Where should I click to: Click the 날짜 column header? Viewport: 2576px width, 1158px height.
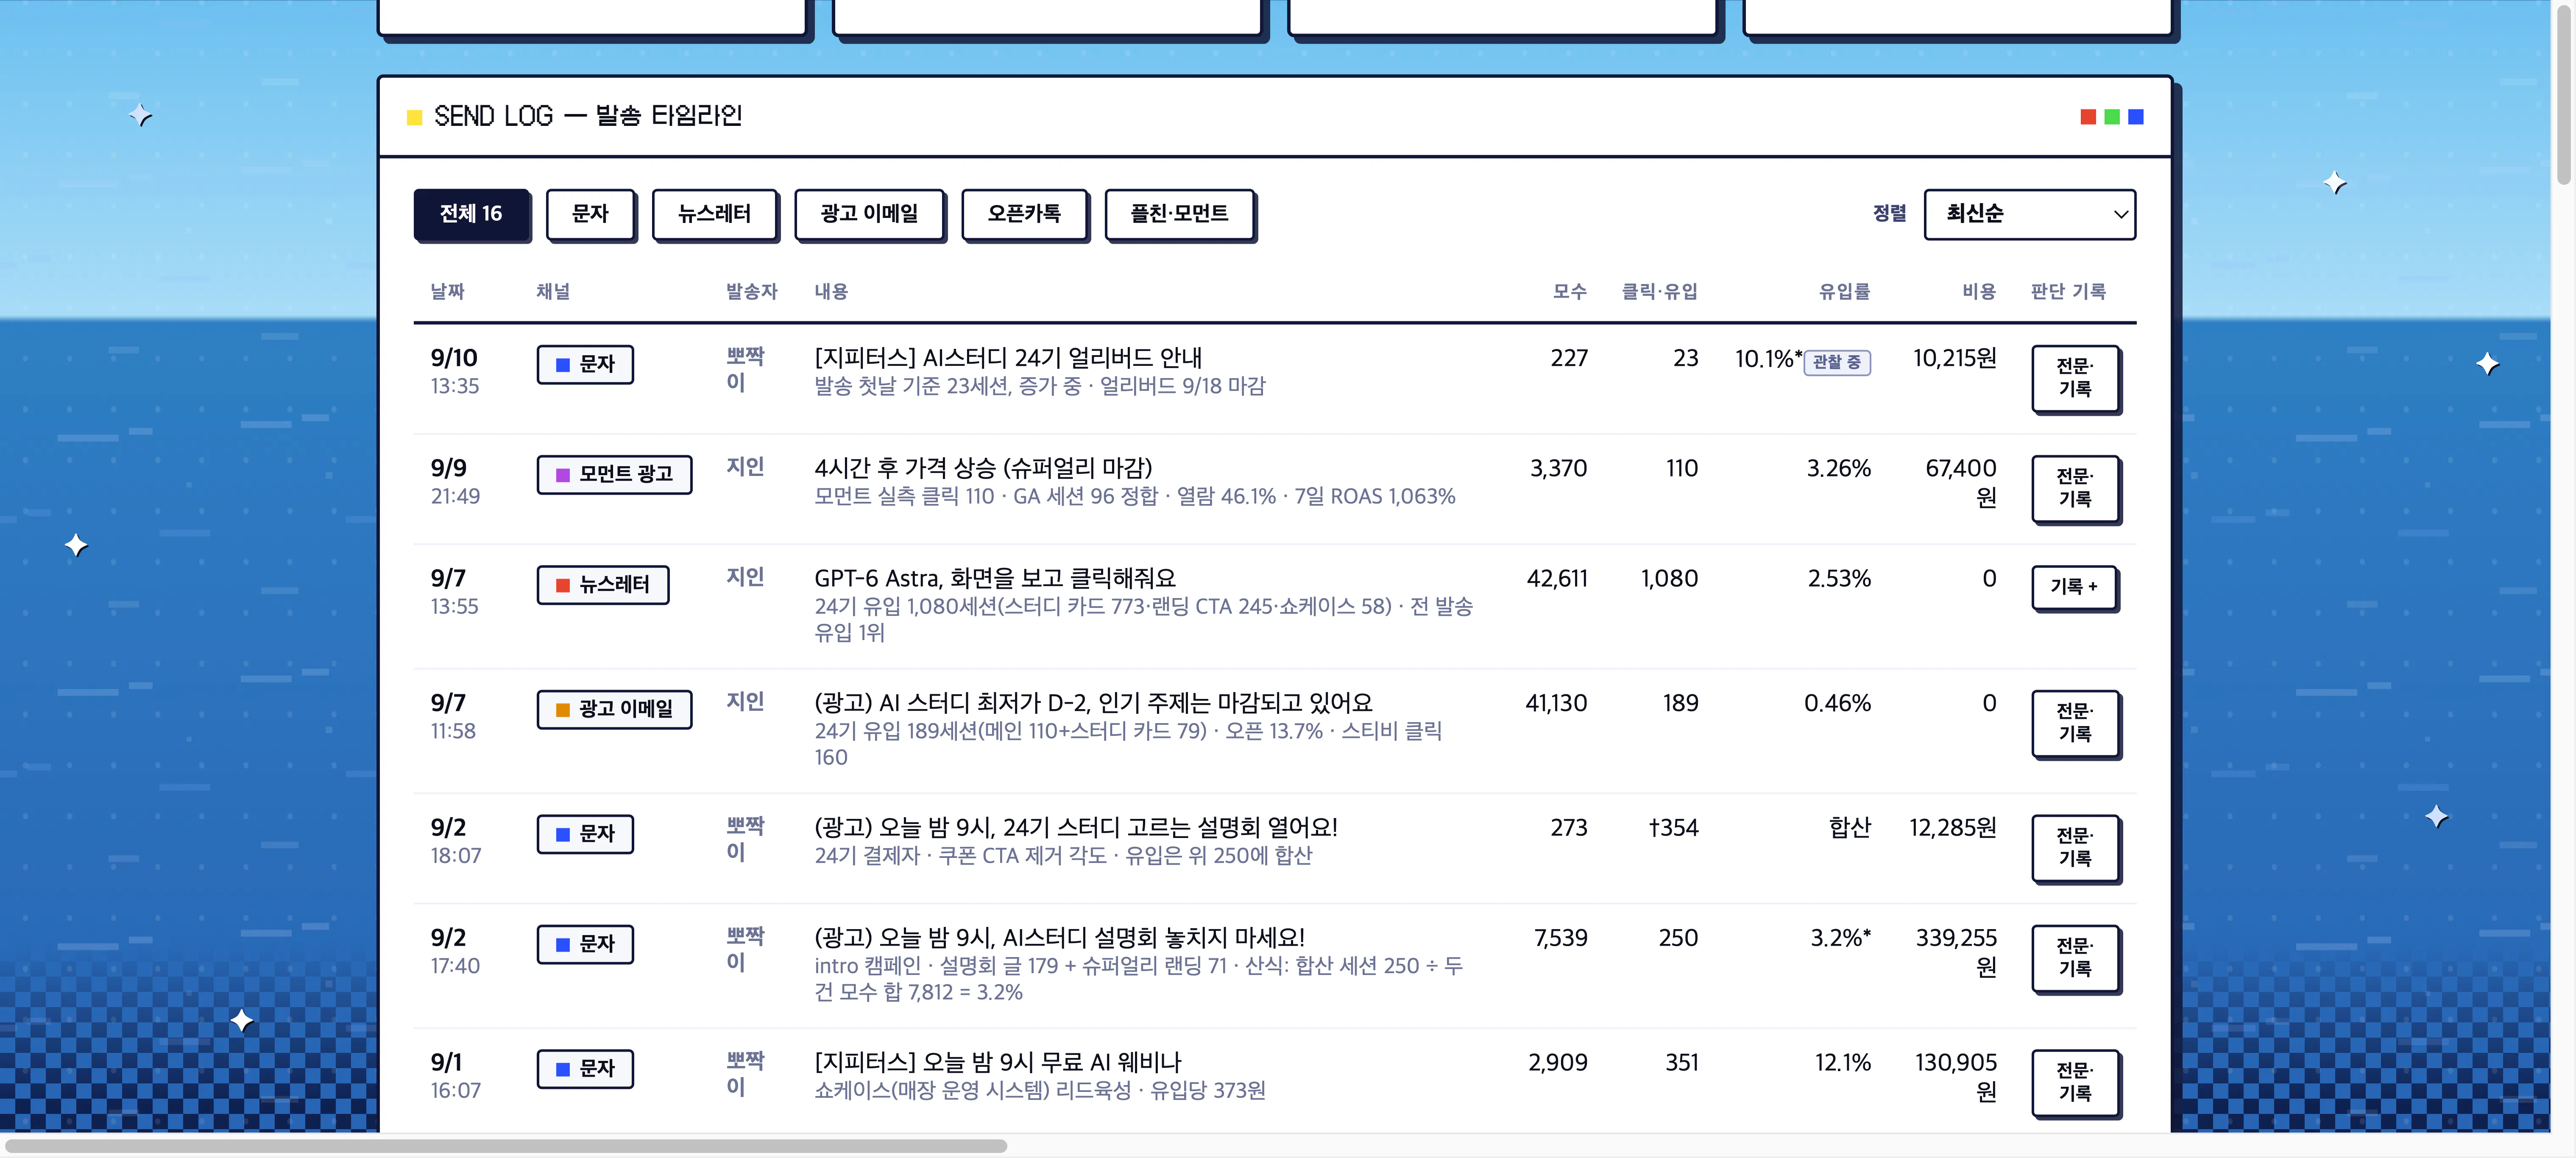coord(447,291)
